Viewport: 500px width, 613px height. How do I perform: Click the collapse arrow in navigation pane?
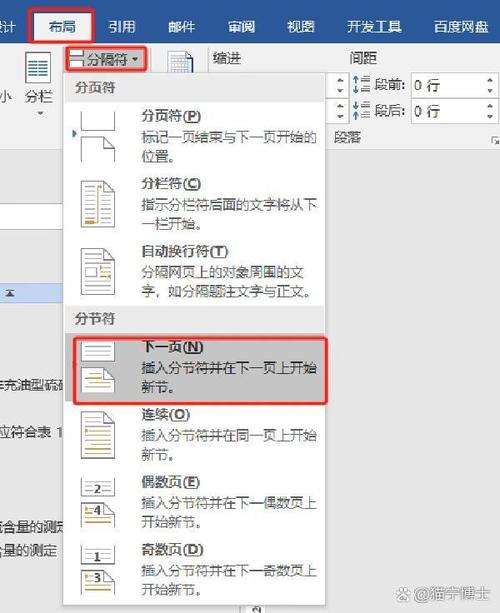[x=10, y=292]
